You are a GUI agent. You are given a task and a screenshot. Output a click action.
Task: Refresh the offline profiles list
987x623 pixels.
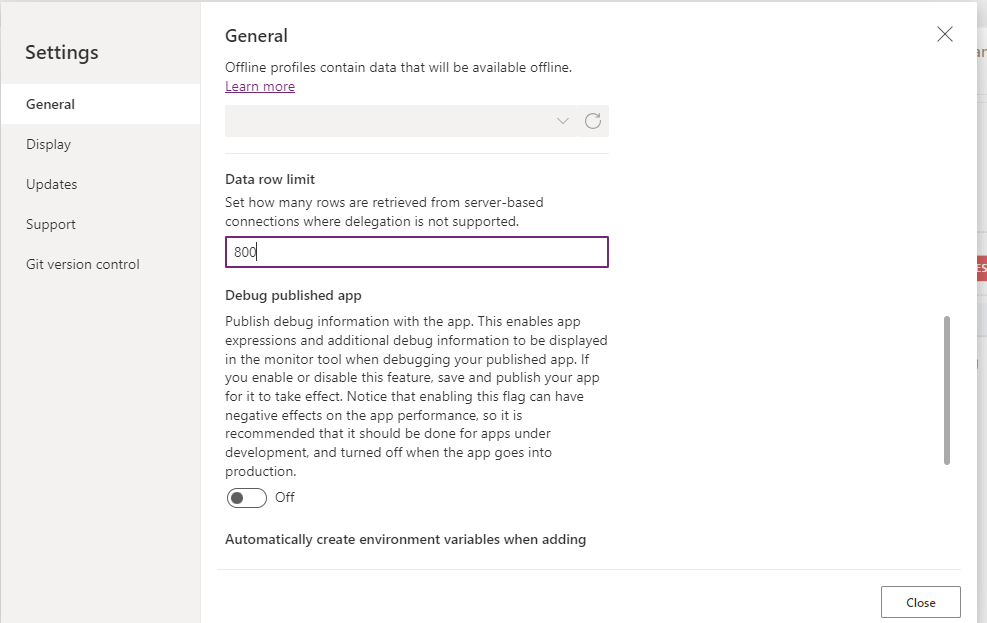(x=593, y=121)
